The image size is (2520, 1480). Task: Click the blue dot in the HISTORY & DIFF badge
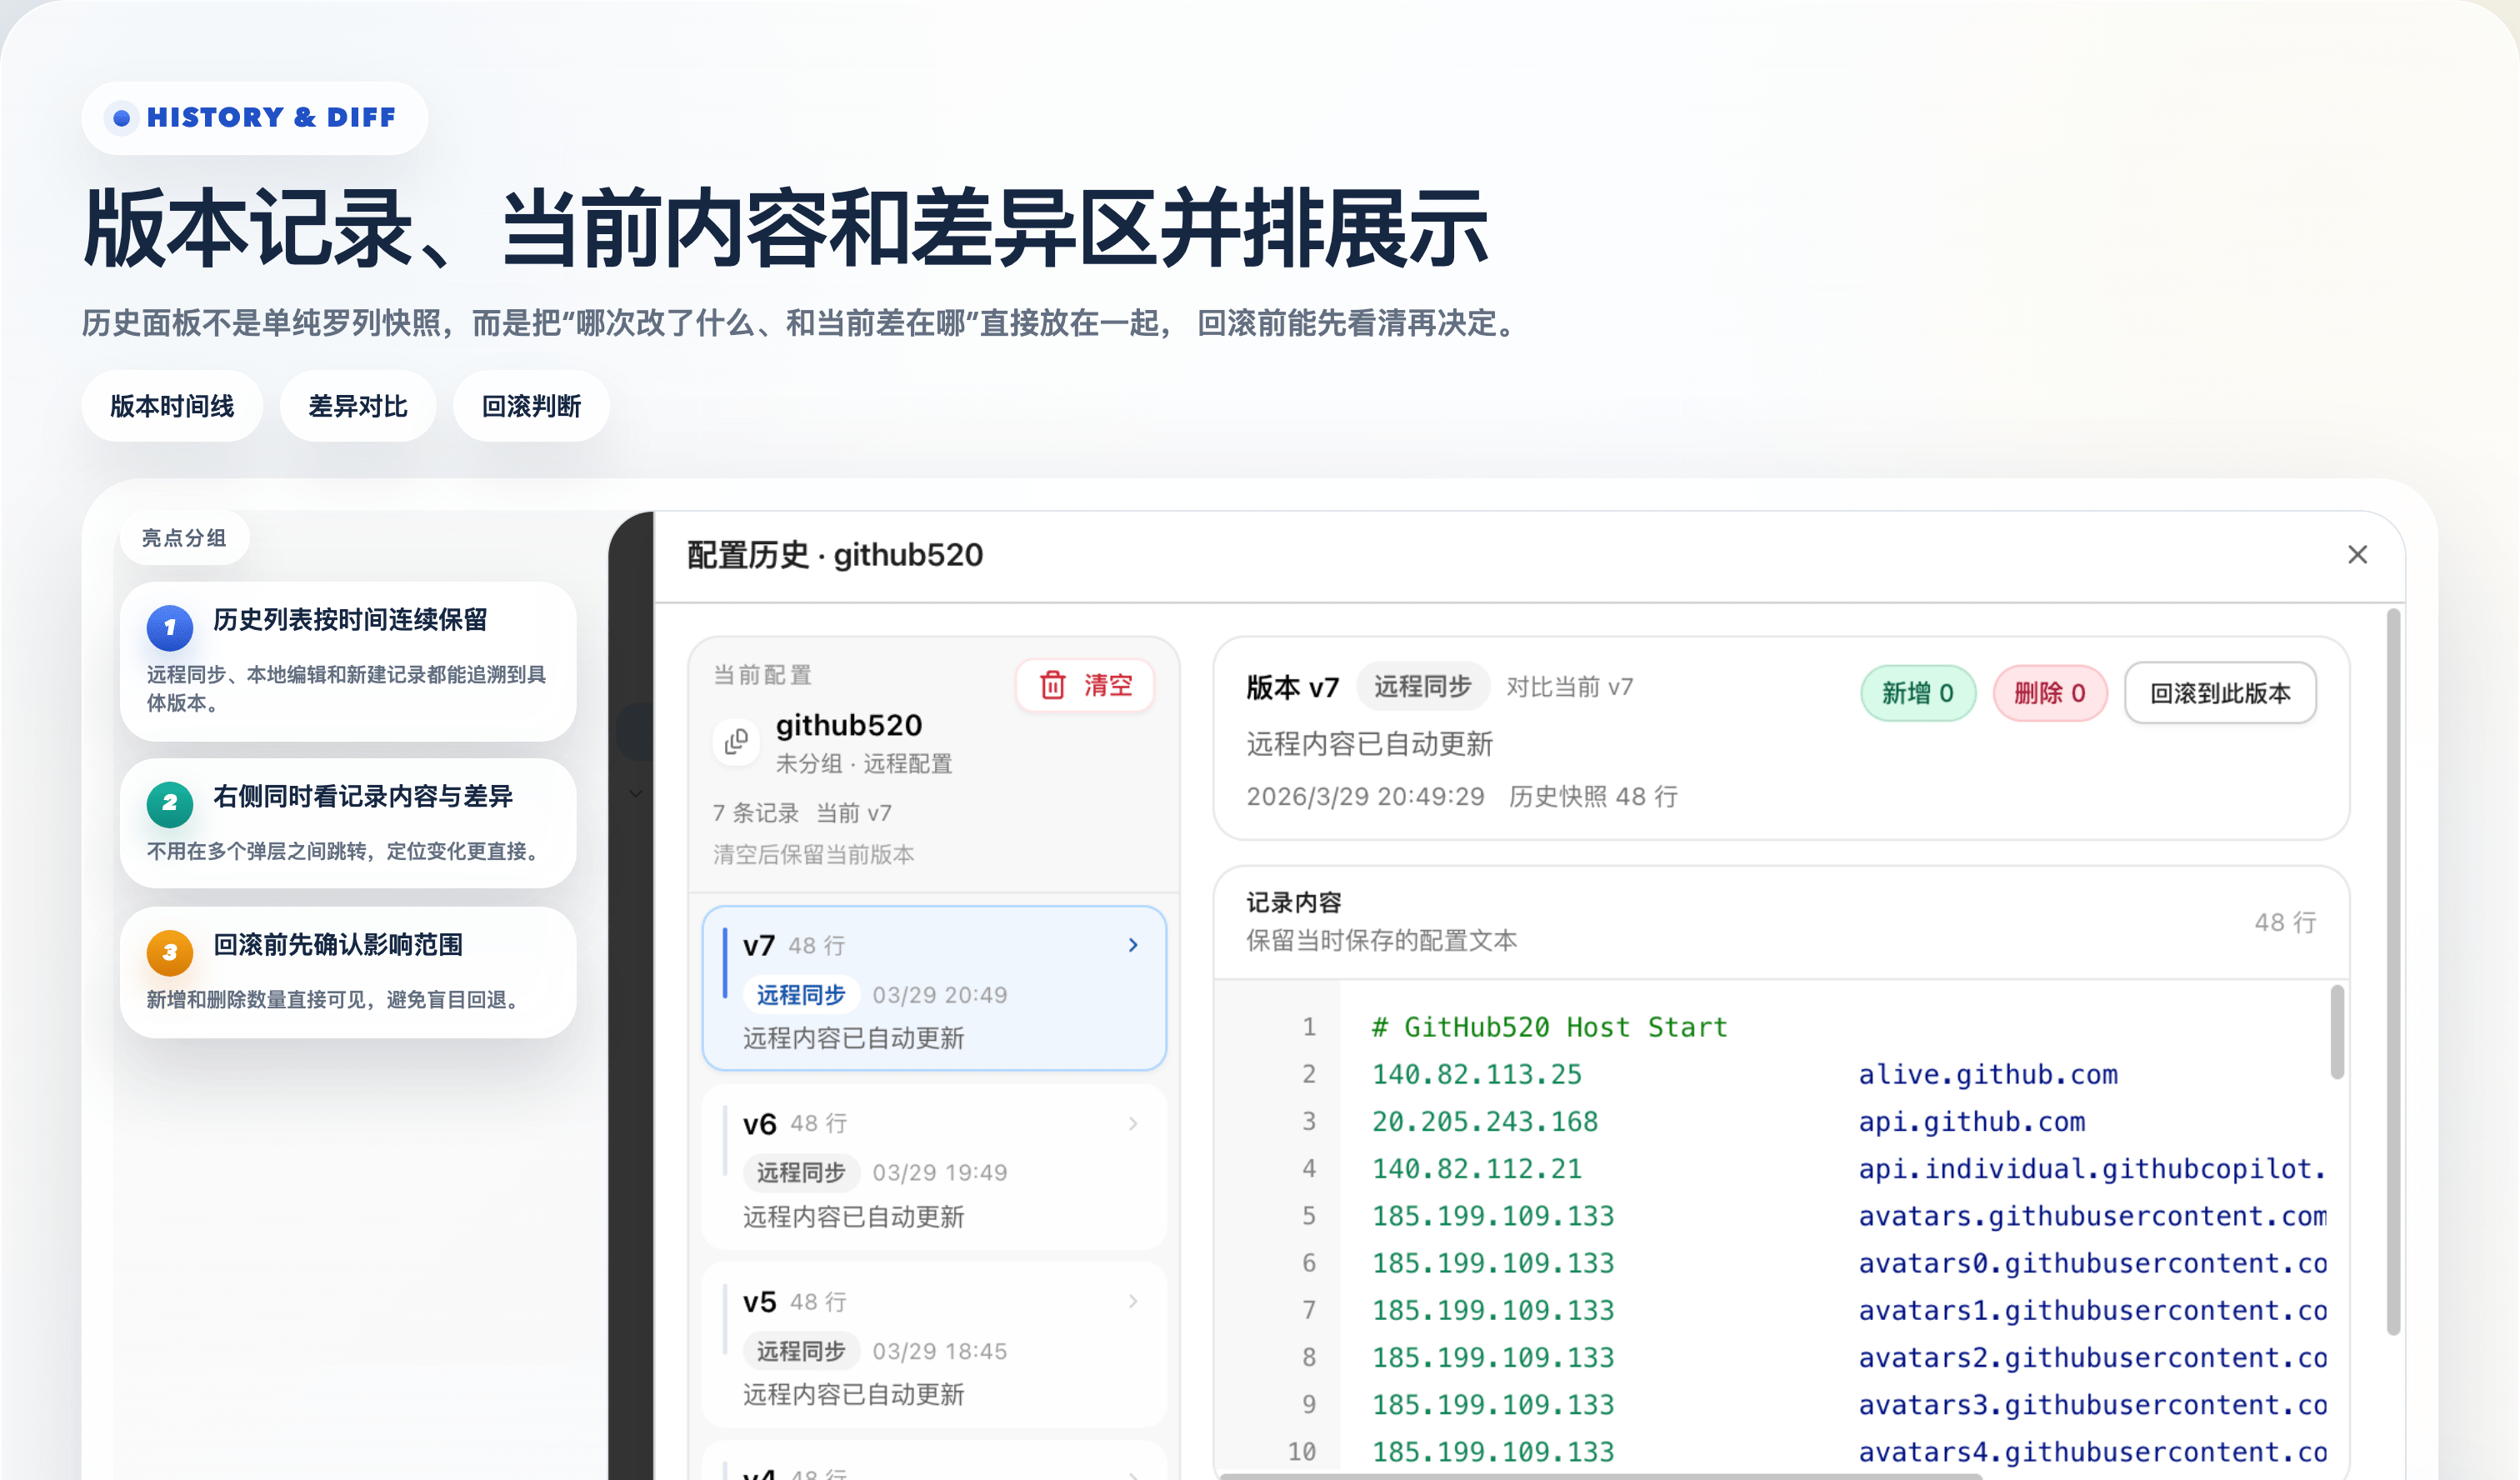tap(122, 118)
